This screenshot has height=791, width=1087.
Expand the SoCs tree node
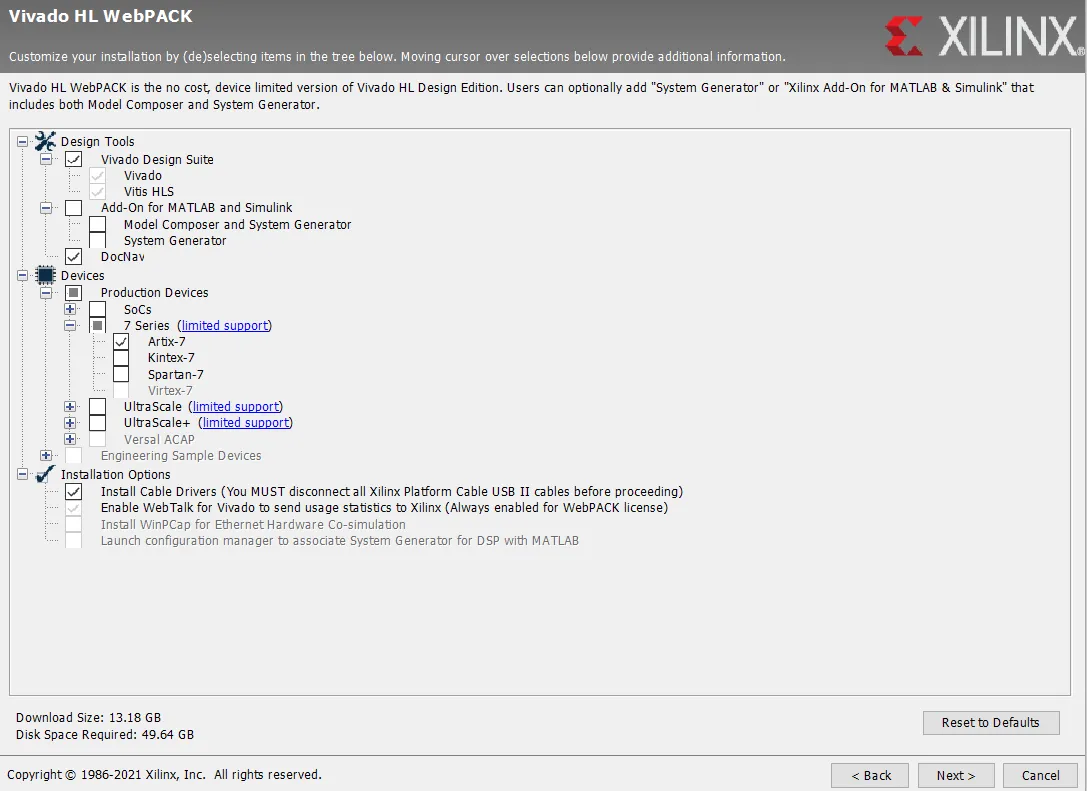70,309
